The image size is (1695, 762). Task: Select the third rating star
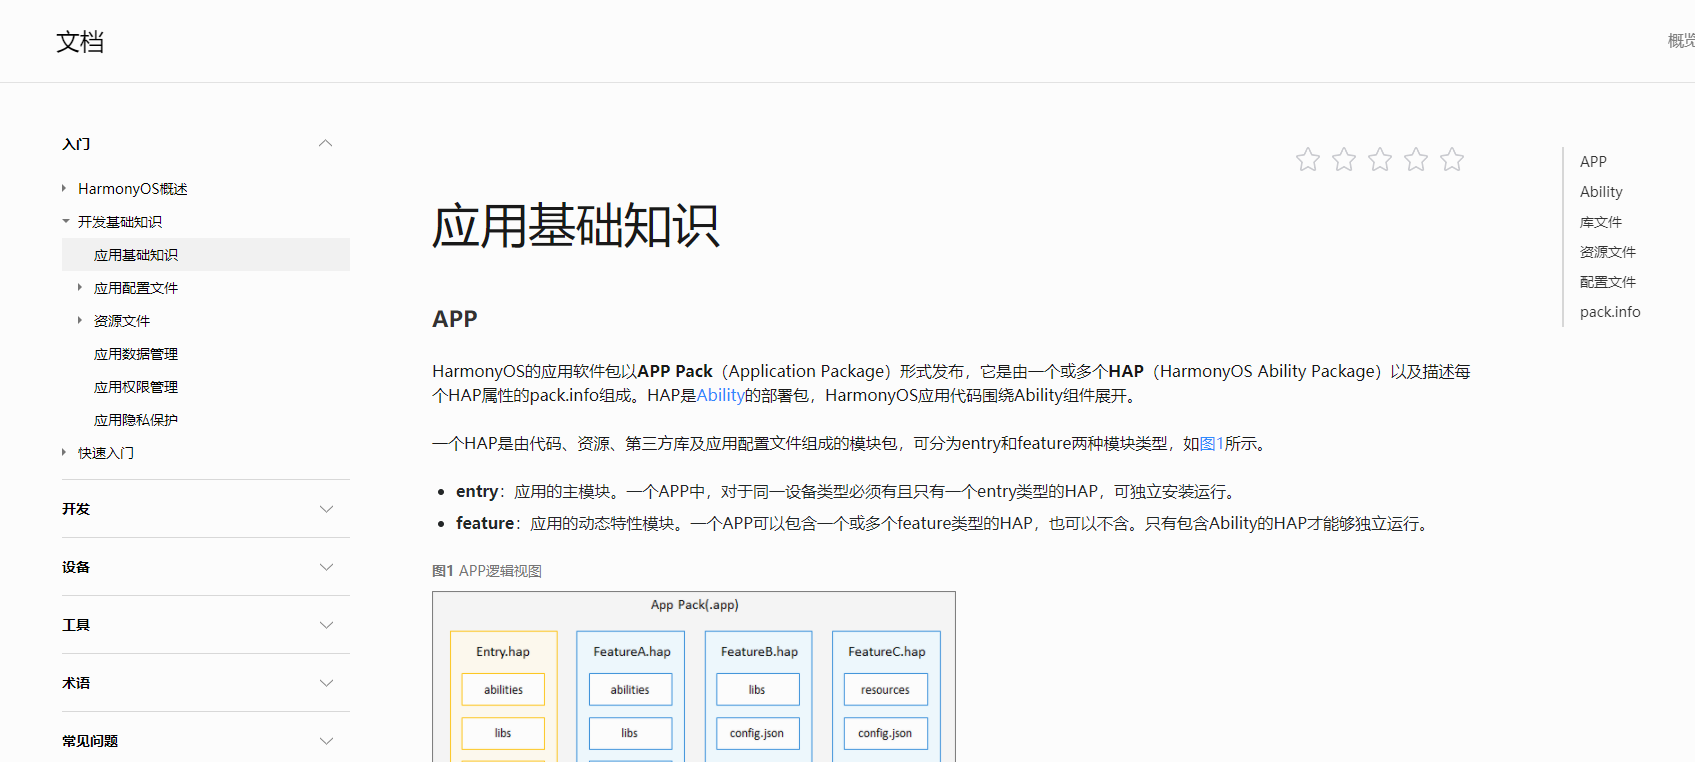pos(1380,159)
